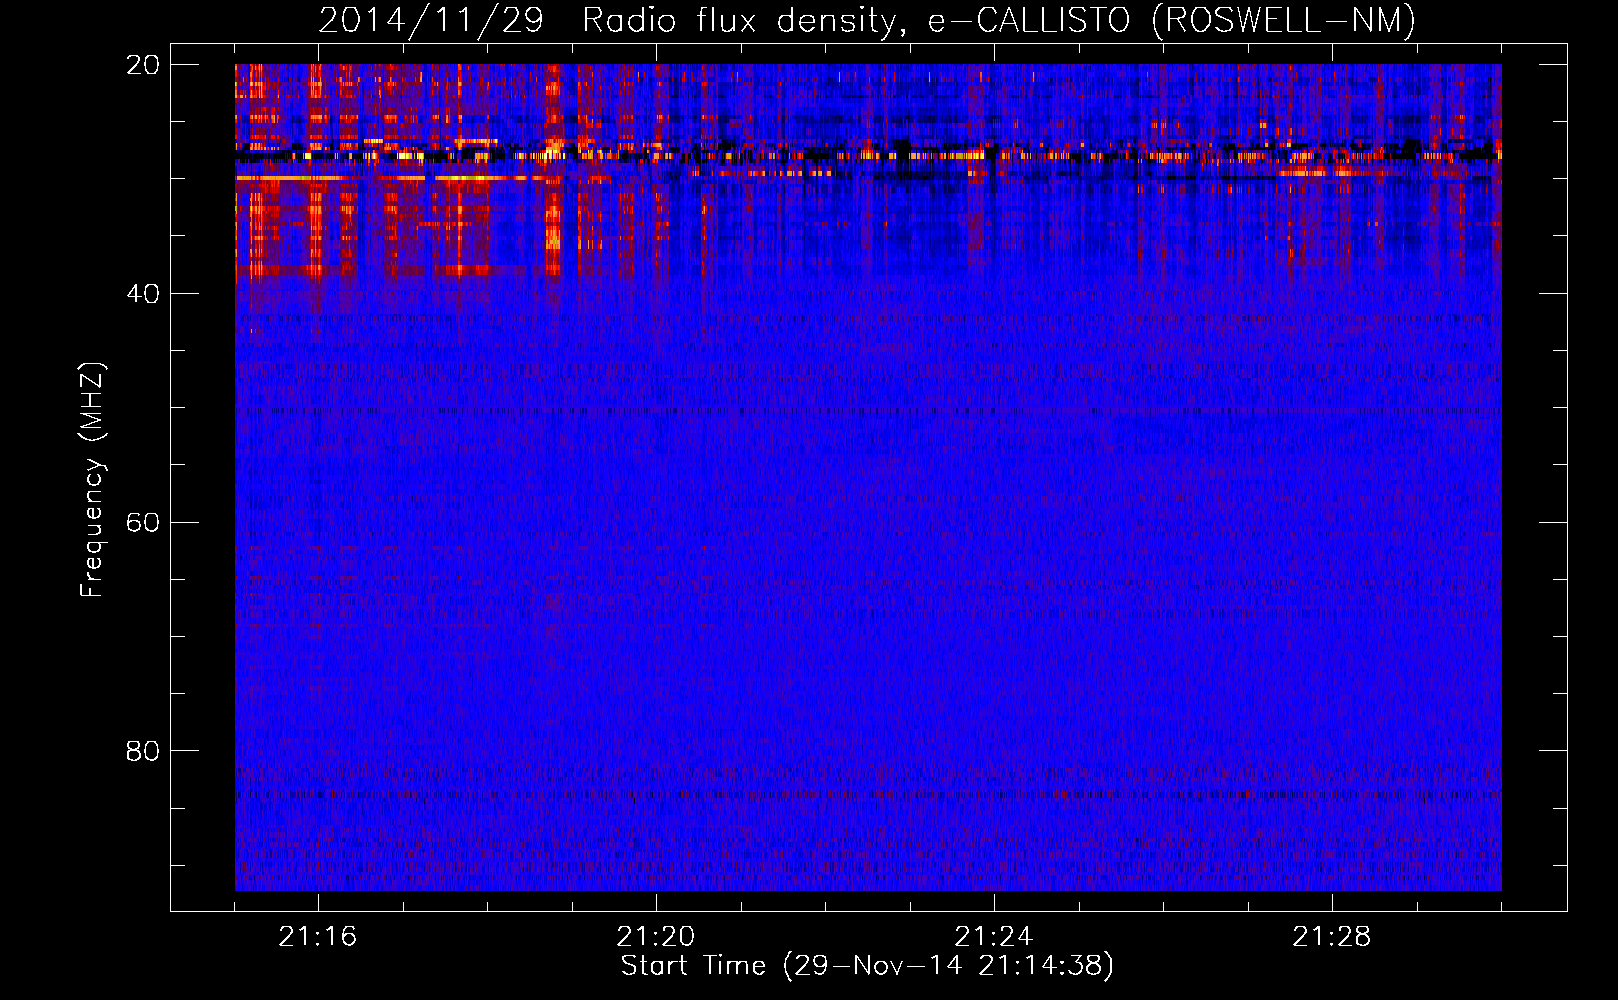The height and width of the screenshot is (1000, 1618).
Task: Click the time tick label '21:24'
Action: 994,937
